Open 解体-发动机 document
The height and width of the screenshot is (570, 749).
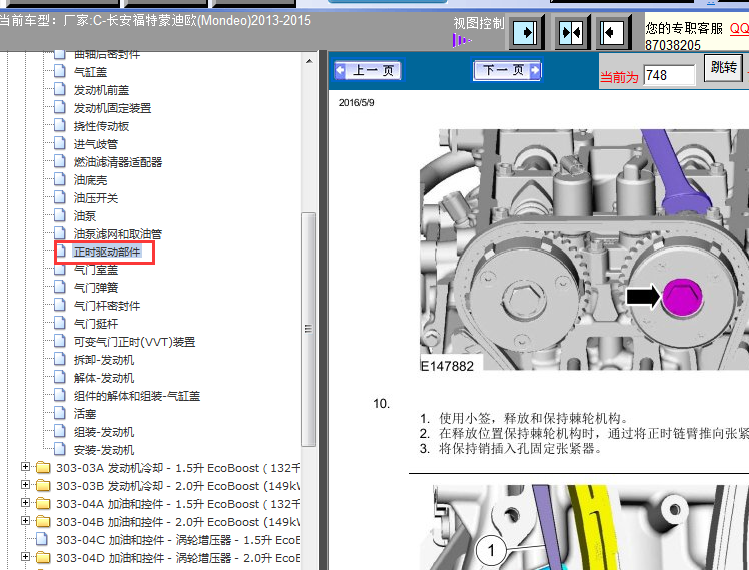pyautogui.click(x=104, y=378)
